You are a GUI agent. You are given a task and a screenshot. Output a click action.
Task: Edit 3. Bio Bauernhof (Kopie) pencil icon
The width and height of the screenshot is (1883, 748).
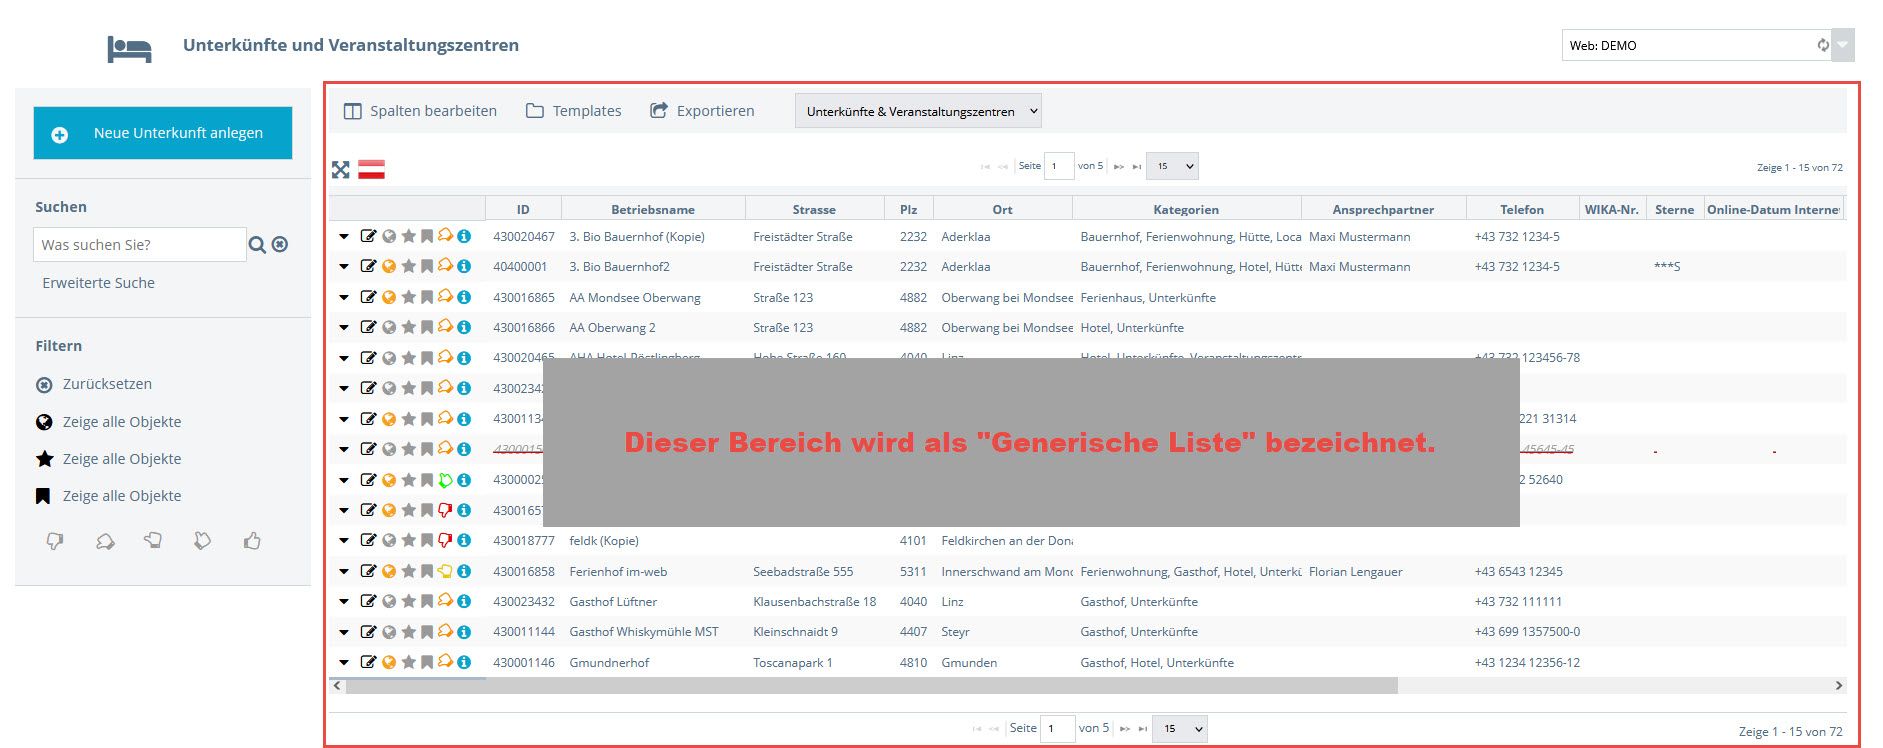click(x=368, y=236)
